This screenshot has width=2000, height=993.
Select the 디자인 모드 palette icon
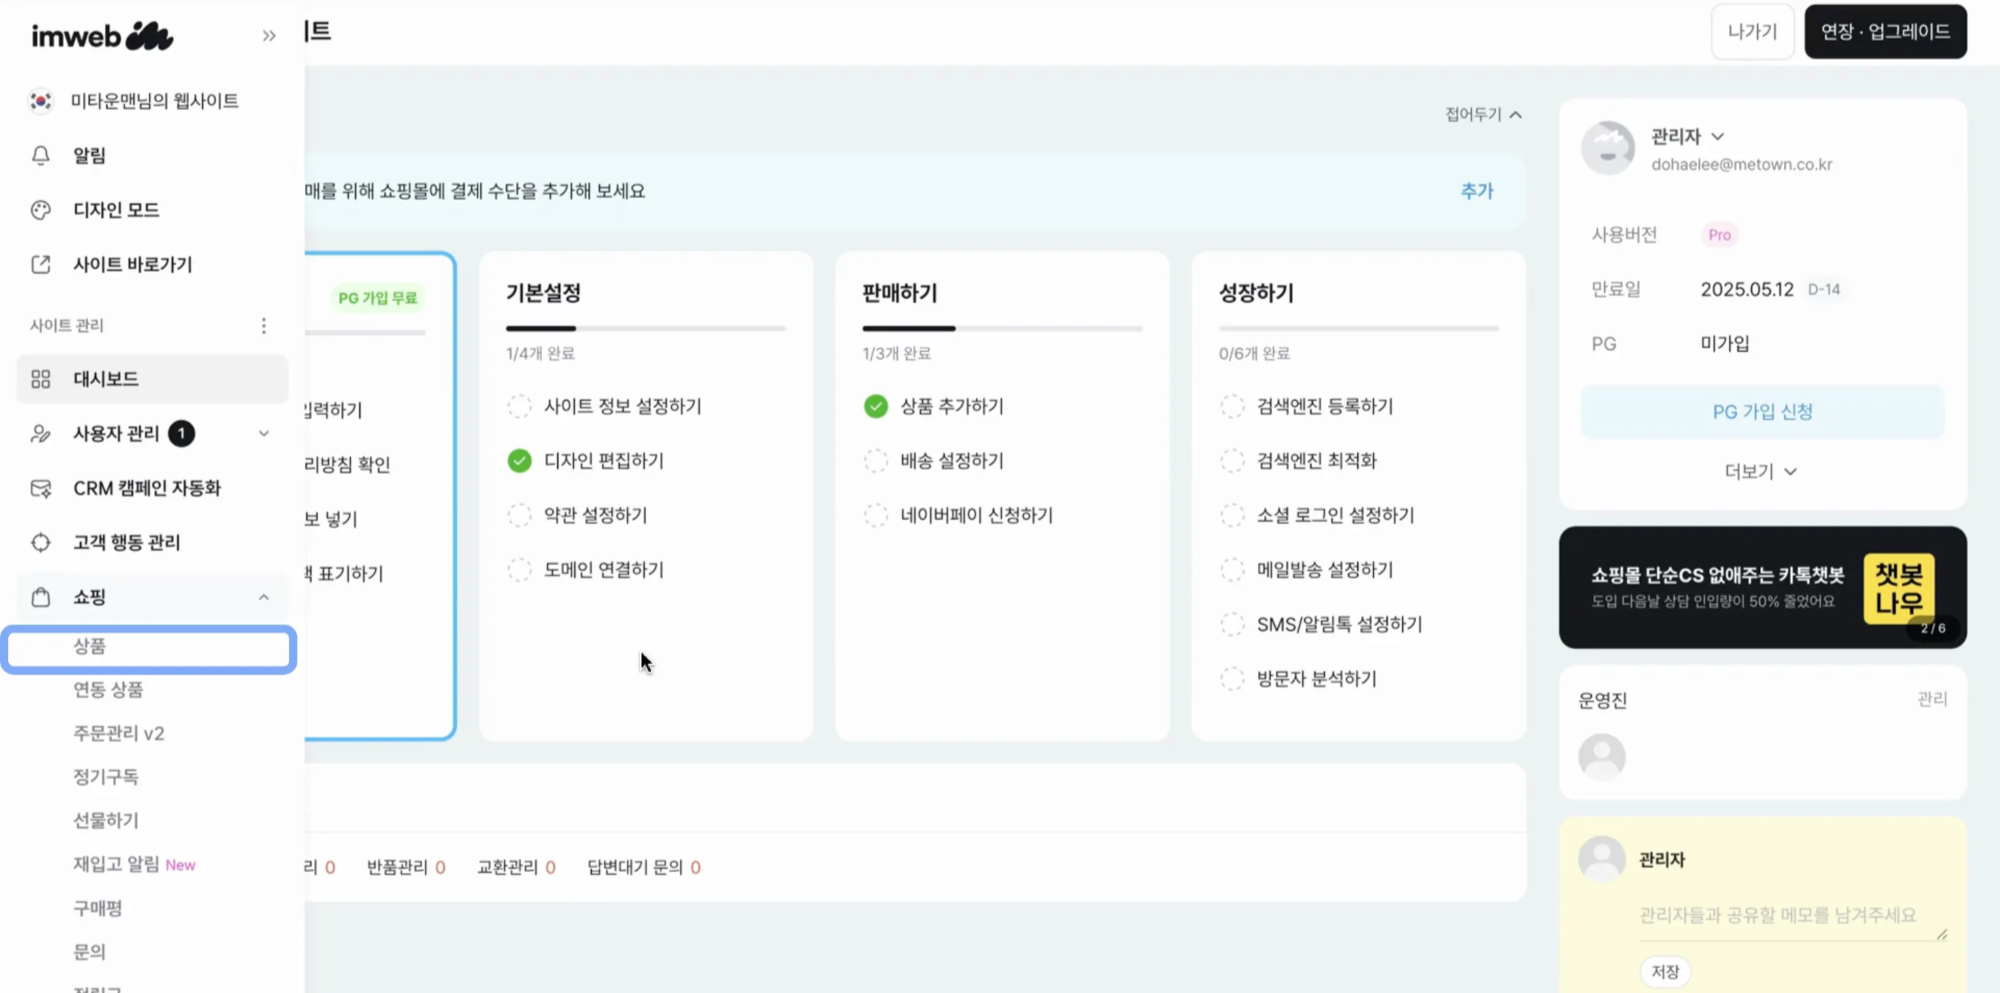(x=40, y=209)
